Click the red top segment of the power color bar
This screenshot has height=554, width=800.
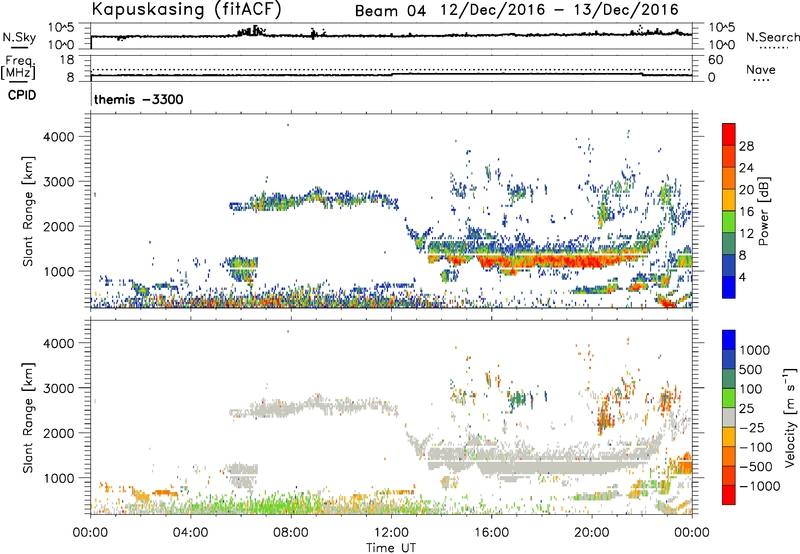click(x=729, y=132)
